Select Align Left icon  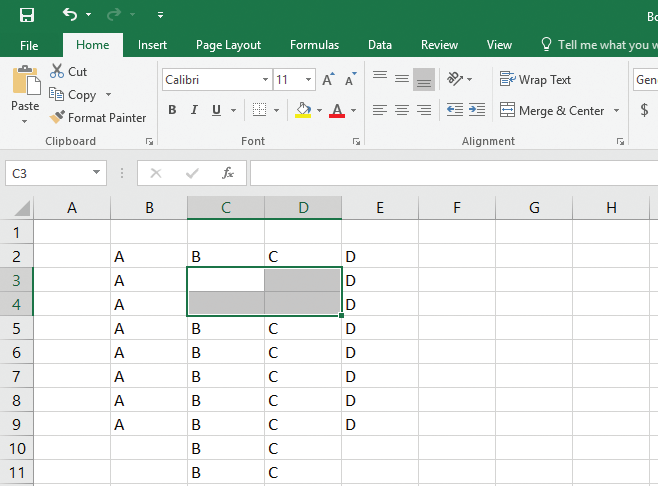point(380,110)
